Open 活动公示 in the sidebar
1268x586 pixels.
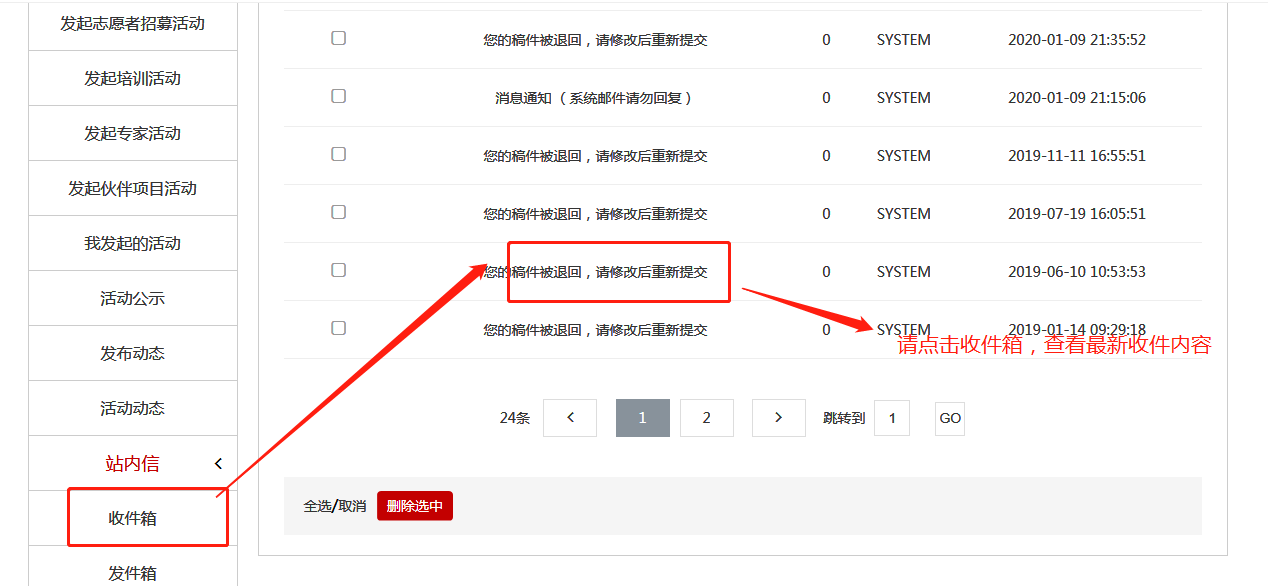pos(133,298)
